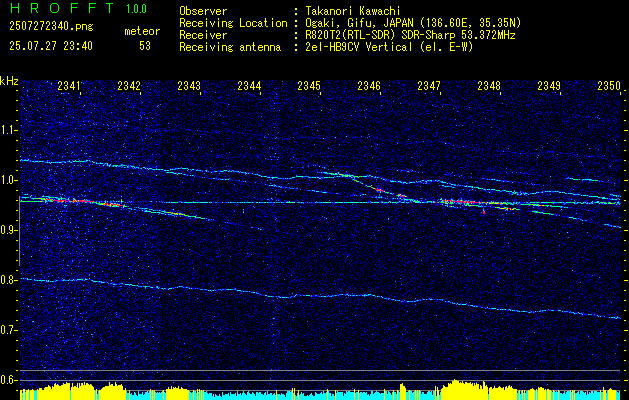Viewport: 629px width, 400px height.
Task: Click the 1.1 frequency axis label
Action: (x=9, y=130)
